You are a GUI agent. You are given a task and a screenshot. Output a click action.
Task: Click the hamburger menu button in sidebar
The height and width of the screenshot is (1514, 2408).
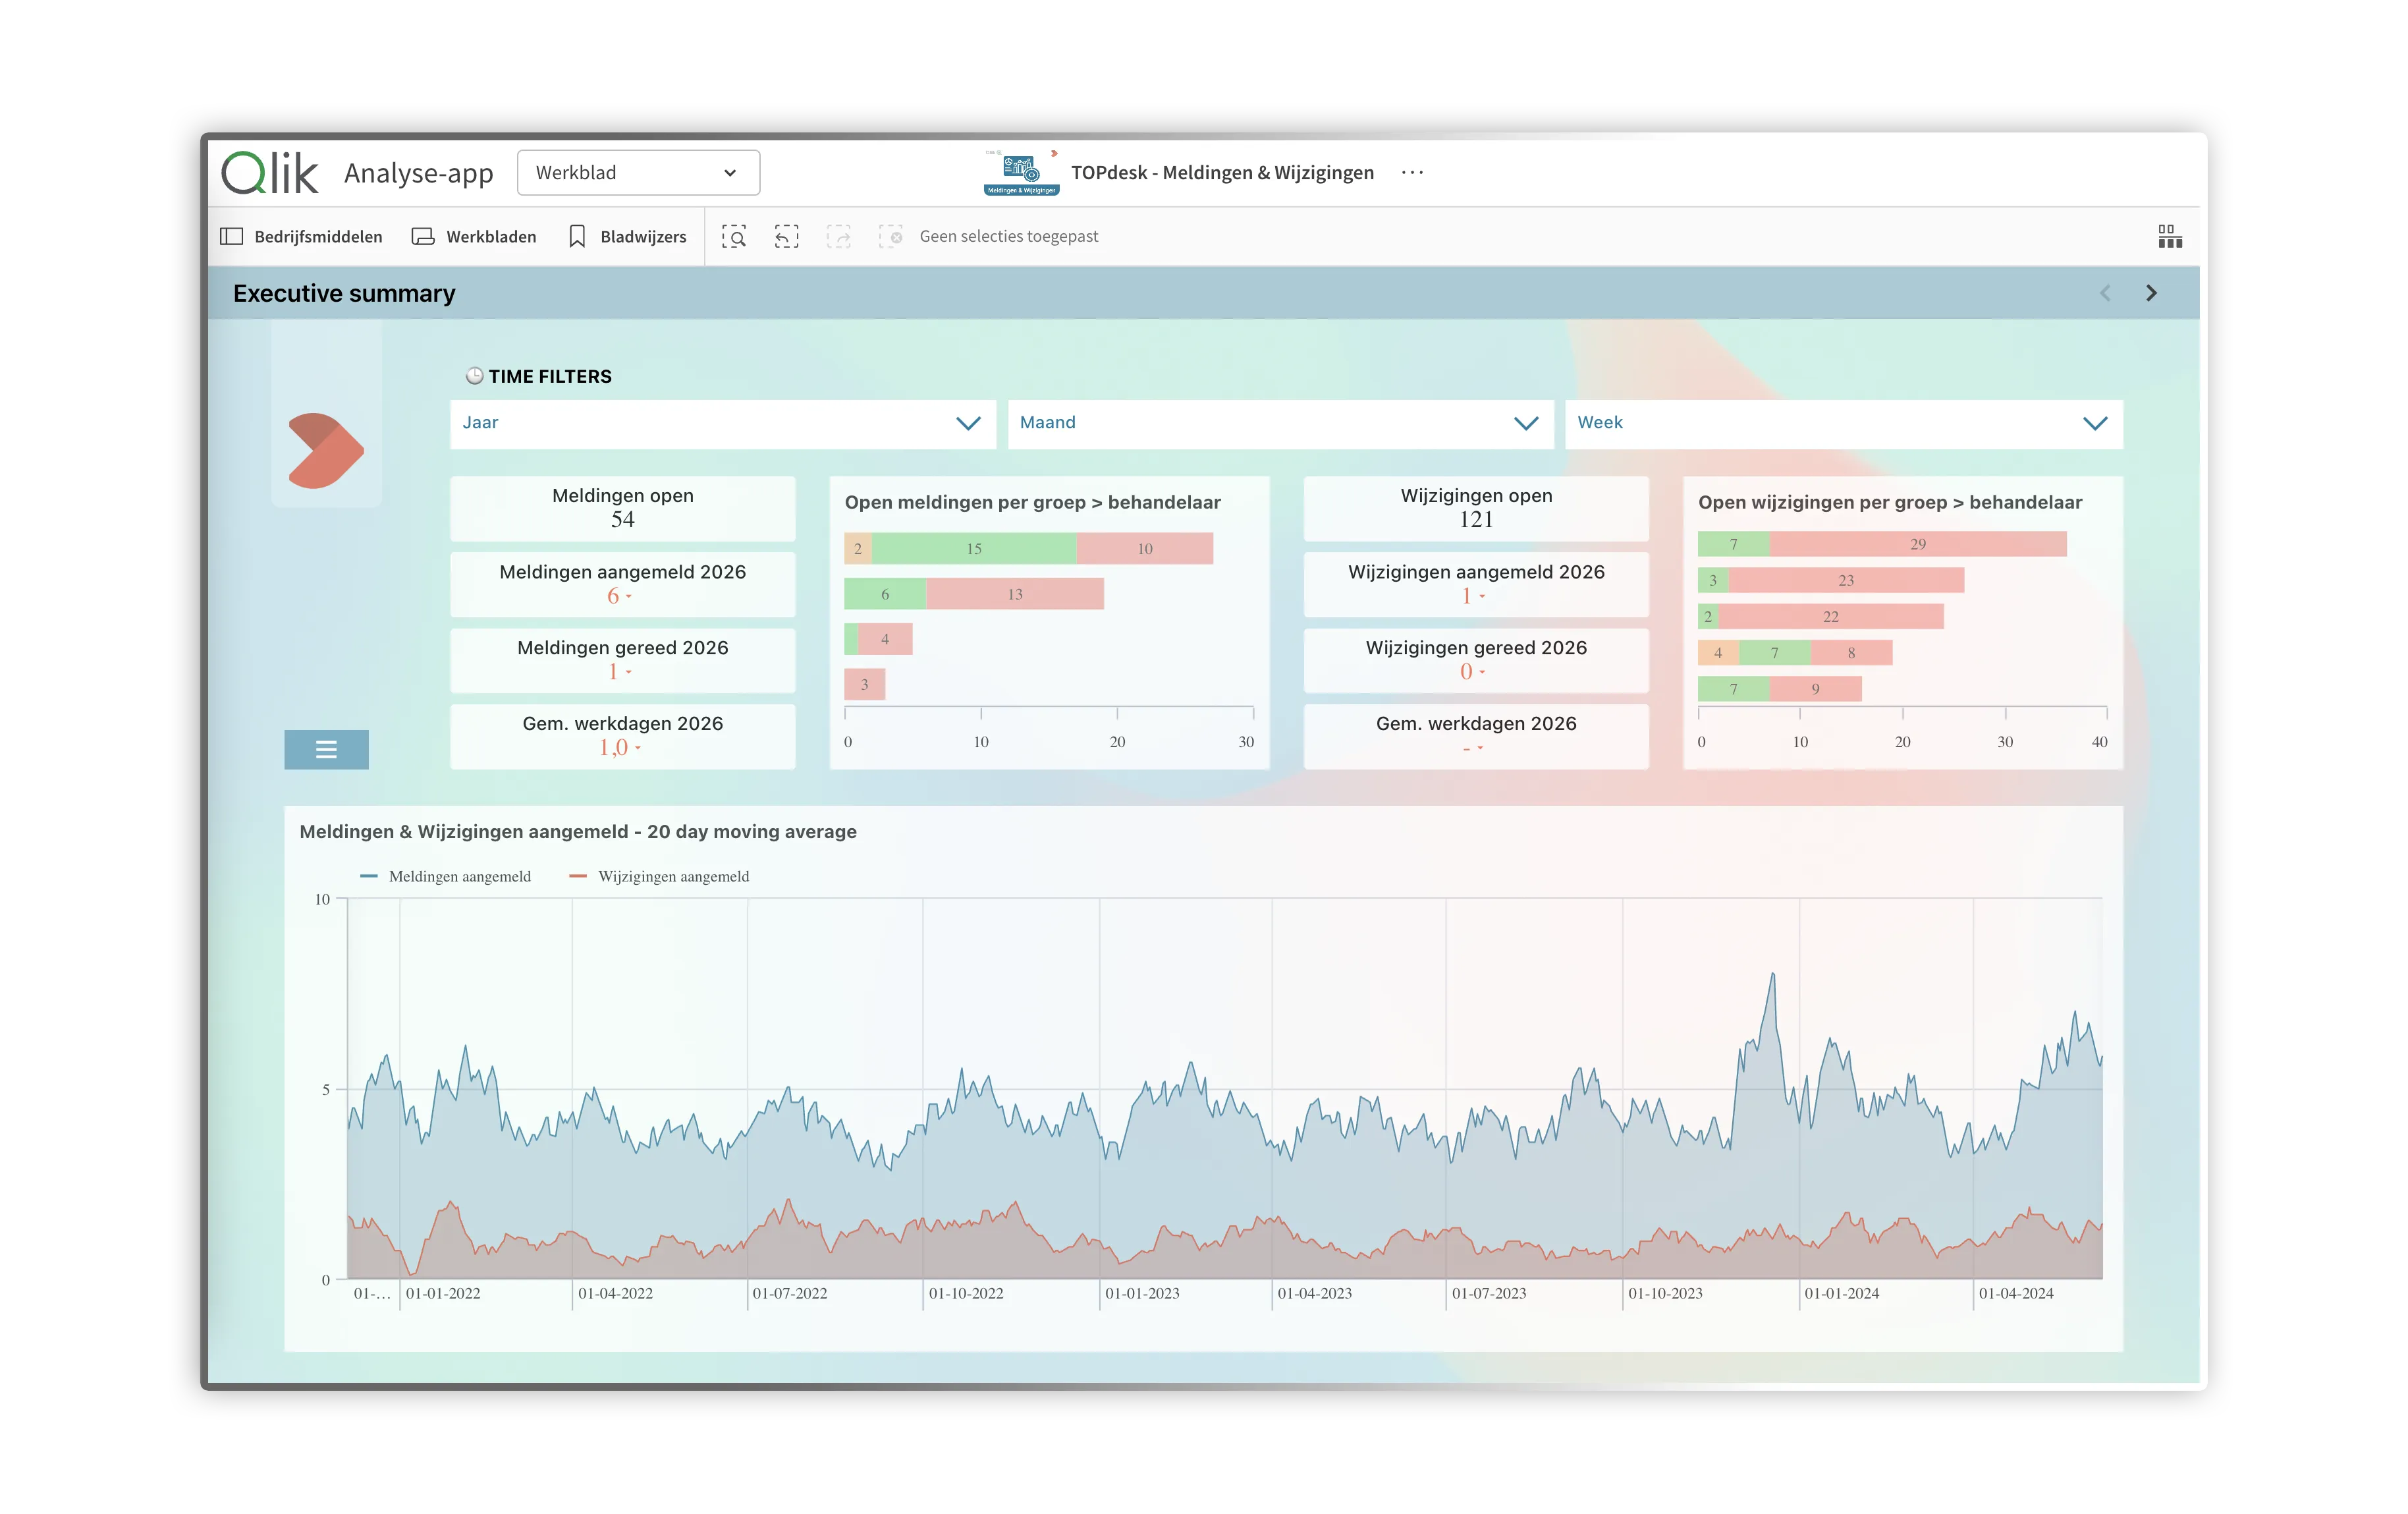326,749
